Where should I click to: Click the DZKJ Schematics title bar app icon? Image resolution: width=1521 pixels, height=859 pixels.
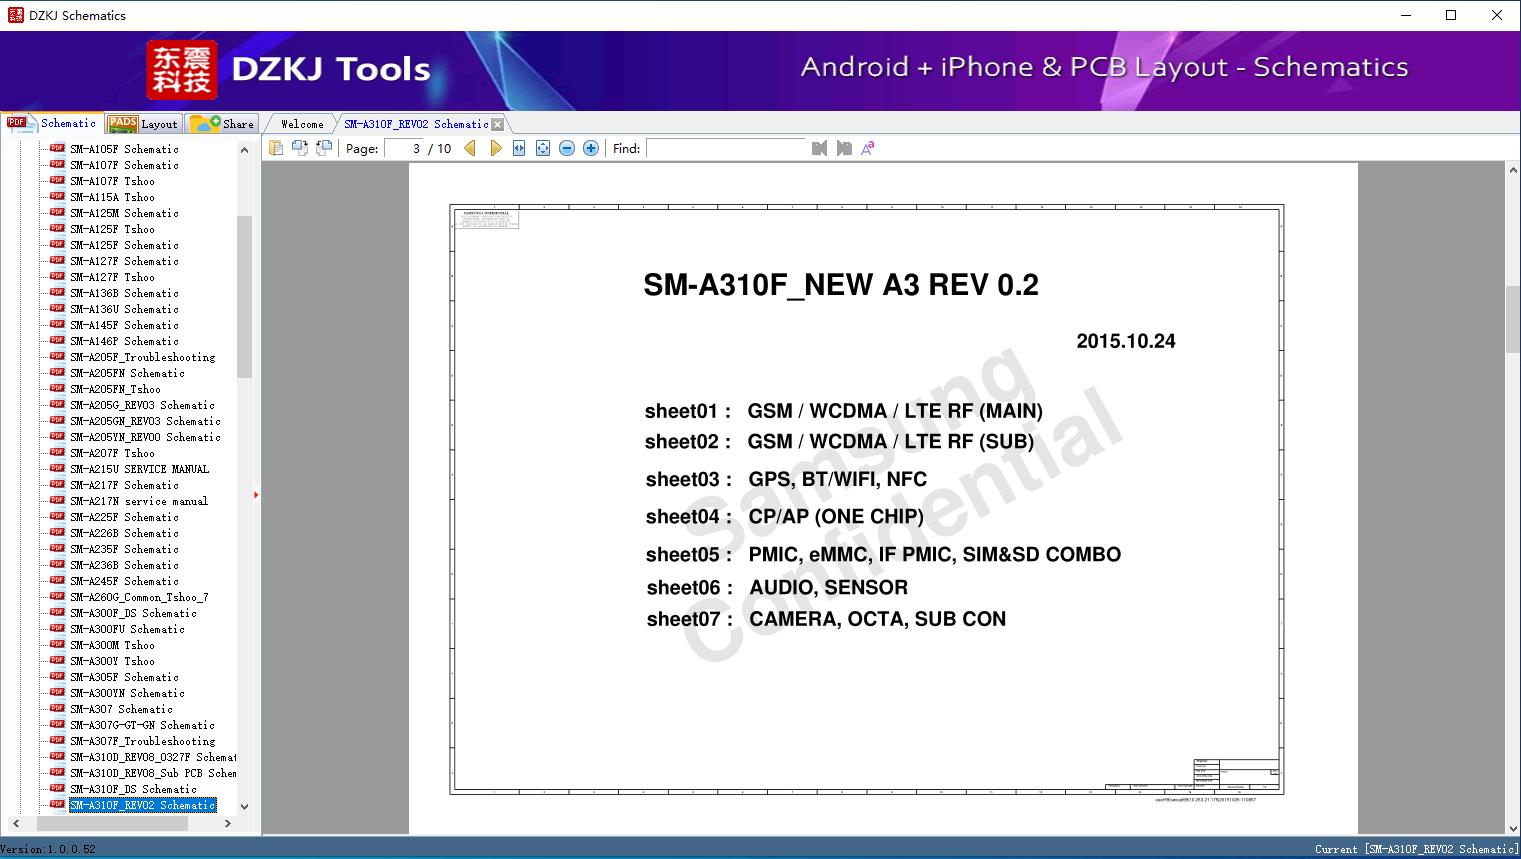click(x=15, y=15)
